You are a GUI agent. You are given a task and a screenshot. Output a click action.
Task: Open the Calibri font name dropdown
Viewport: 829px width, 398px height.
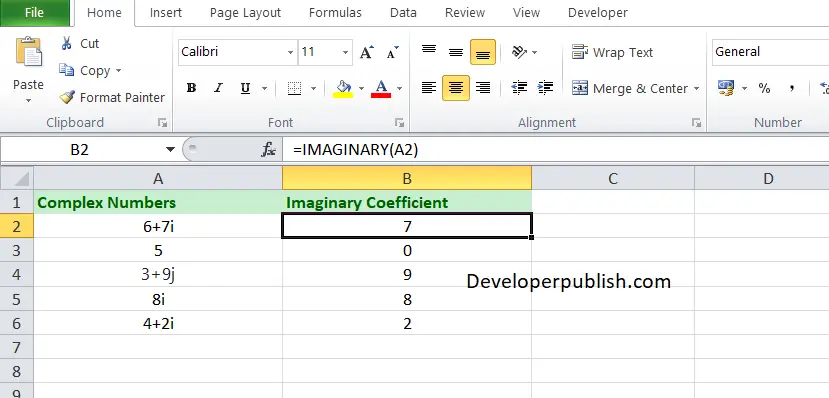(x=290, y=52)
